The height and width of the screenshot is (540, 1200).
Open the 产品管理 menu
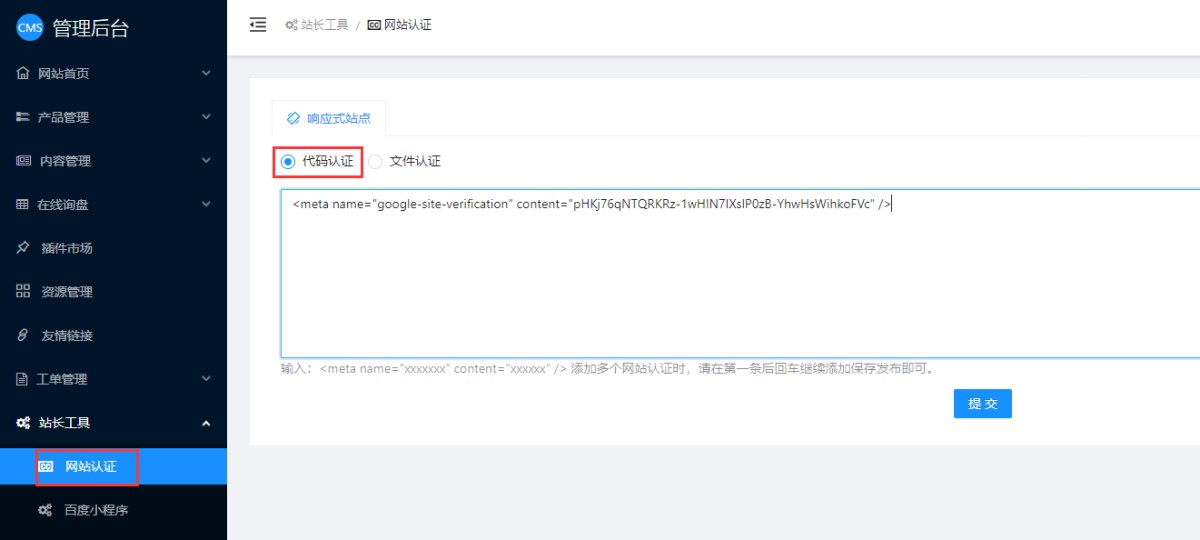pyautogui.click(x=113, y=117)
